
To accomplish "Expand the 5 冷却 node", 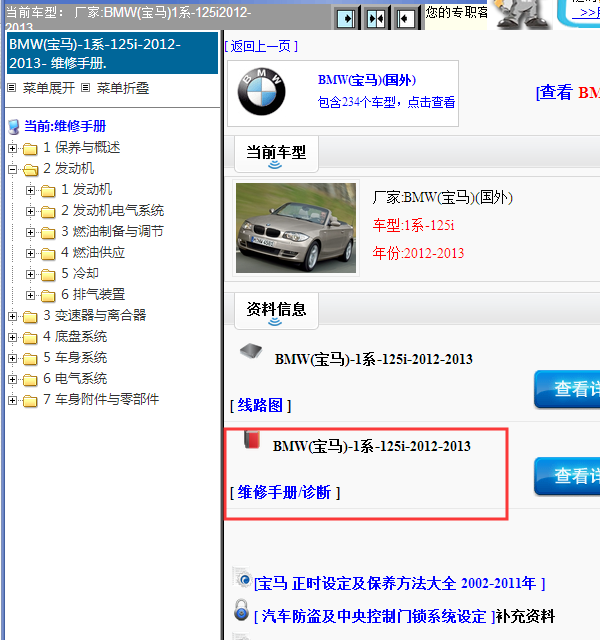I will [x=30, y=274].
